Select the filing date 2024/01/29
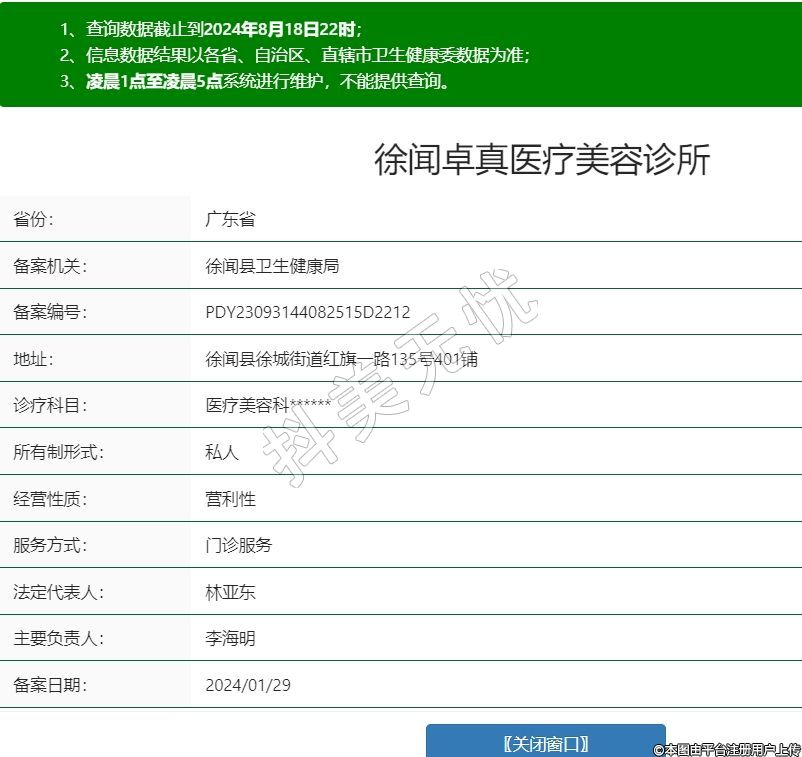 248,685
